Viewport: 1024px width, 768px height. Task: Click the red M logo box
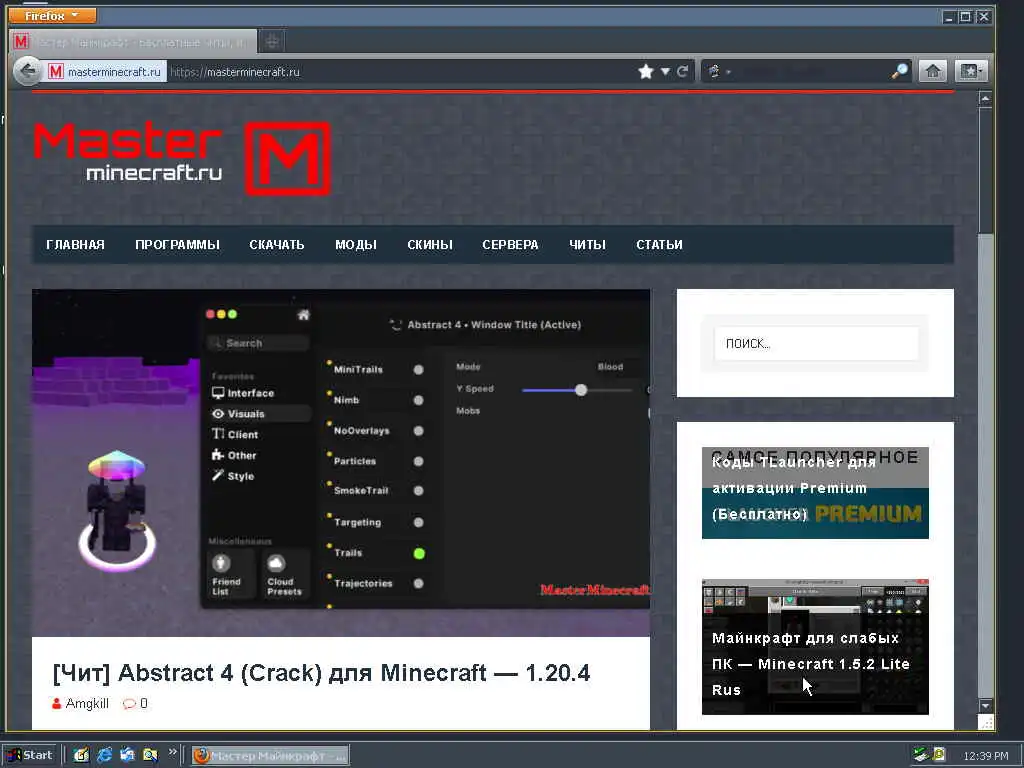288,158
